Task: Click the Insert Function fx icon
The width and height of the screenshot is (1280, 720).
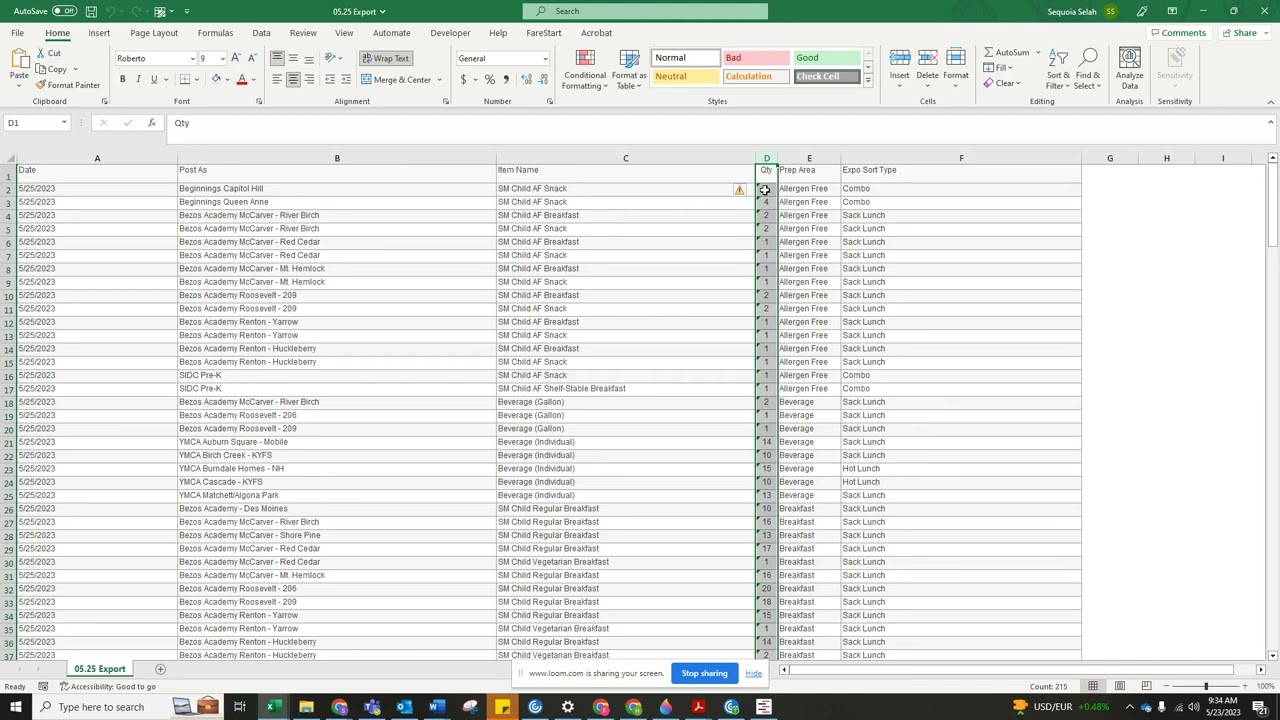Action: pos(152,123)
